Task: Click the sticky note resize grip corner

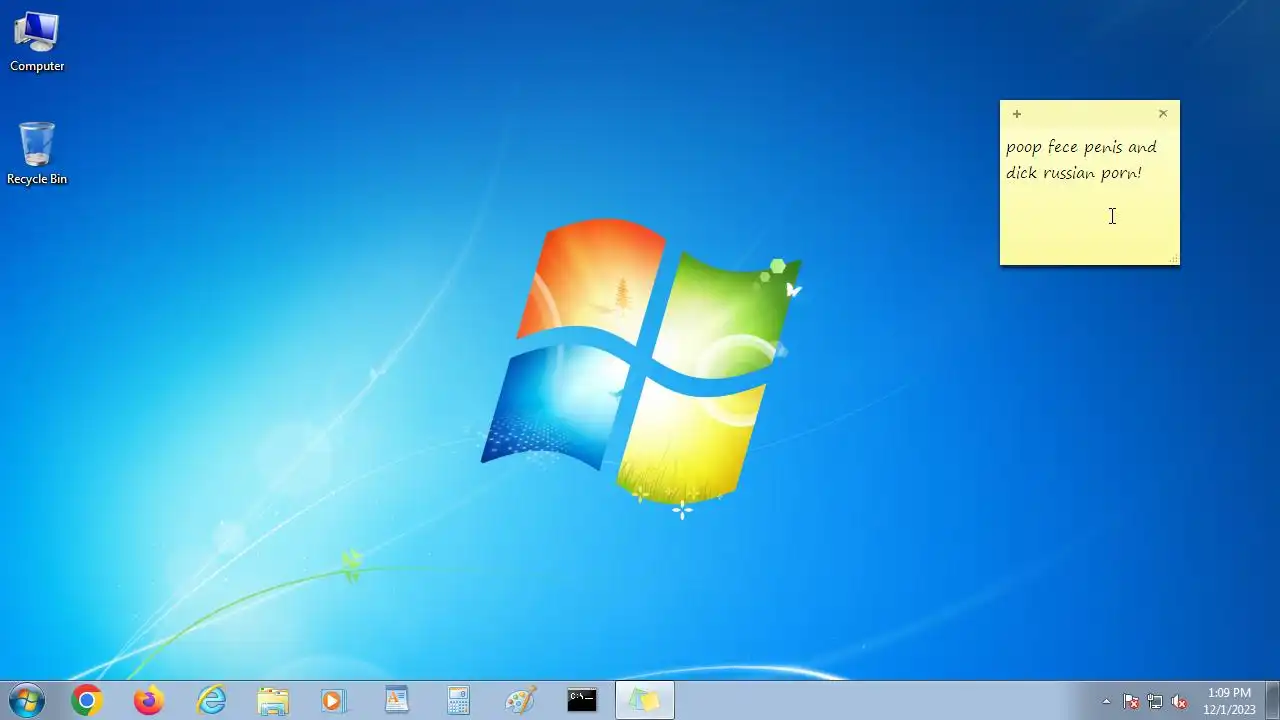Action: click(x=1174, y=260)
